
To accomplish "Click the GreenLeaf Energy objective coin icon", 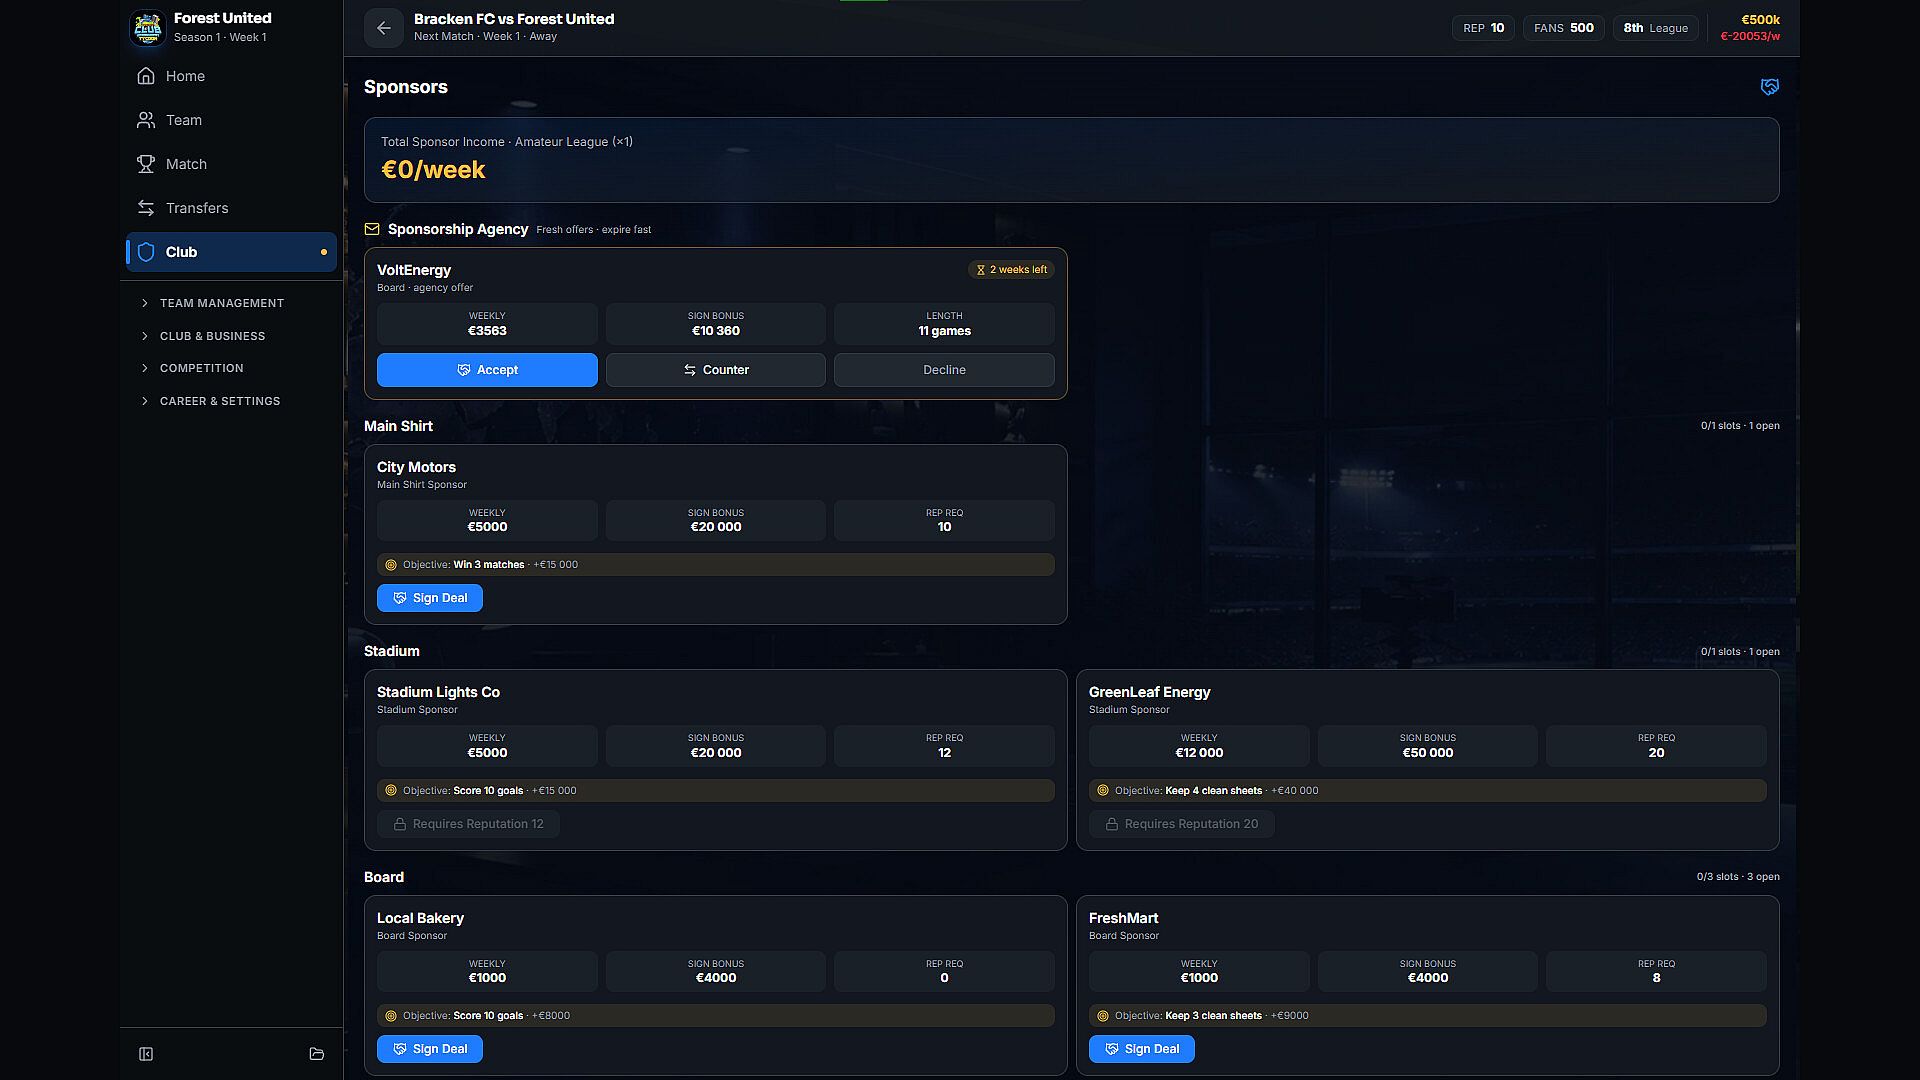I will point(1103,791).
